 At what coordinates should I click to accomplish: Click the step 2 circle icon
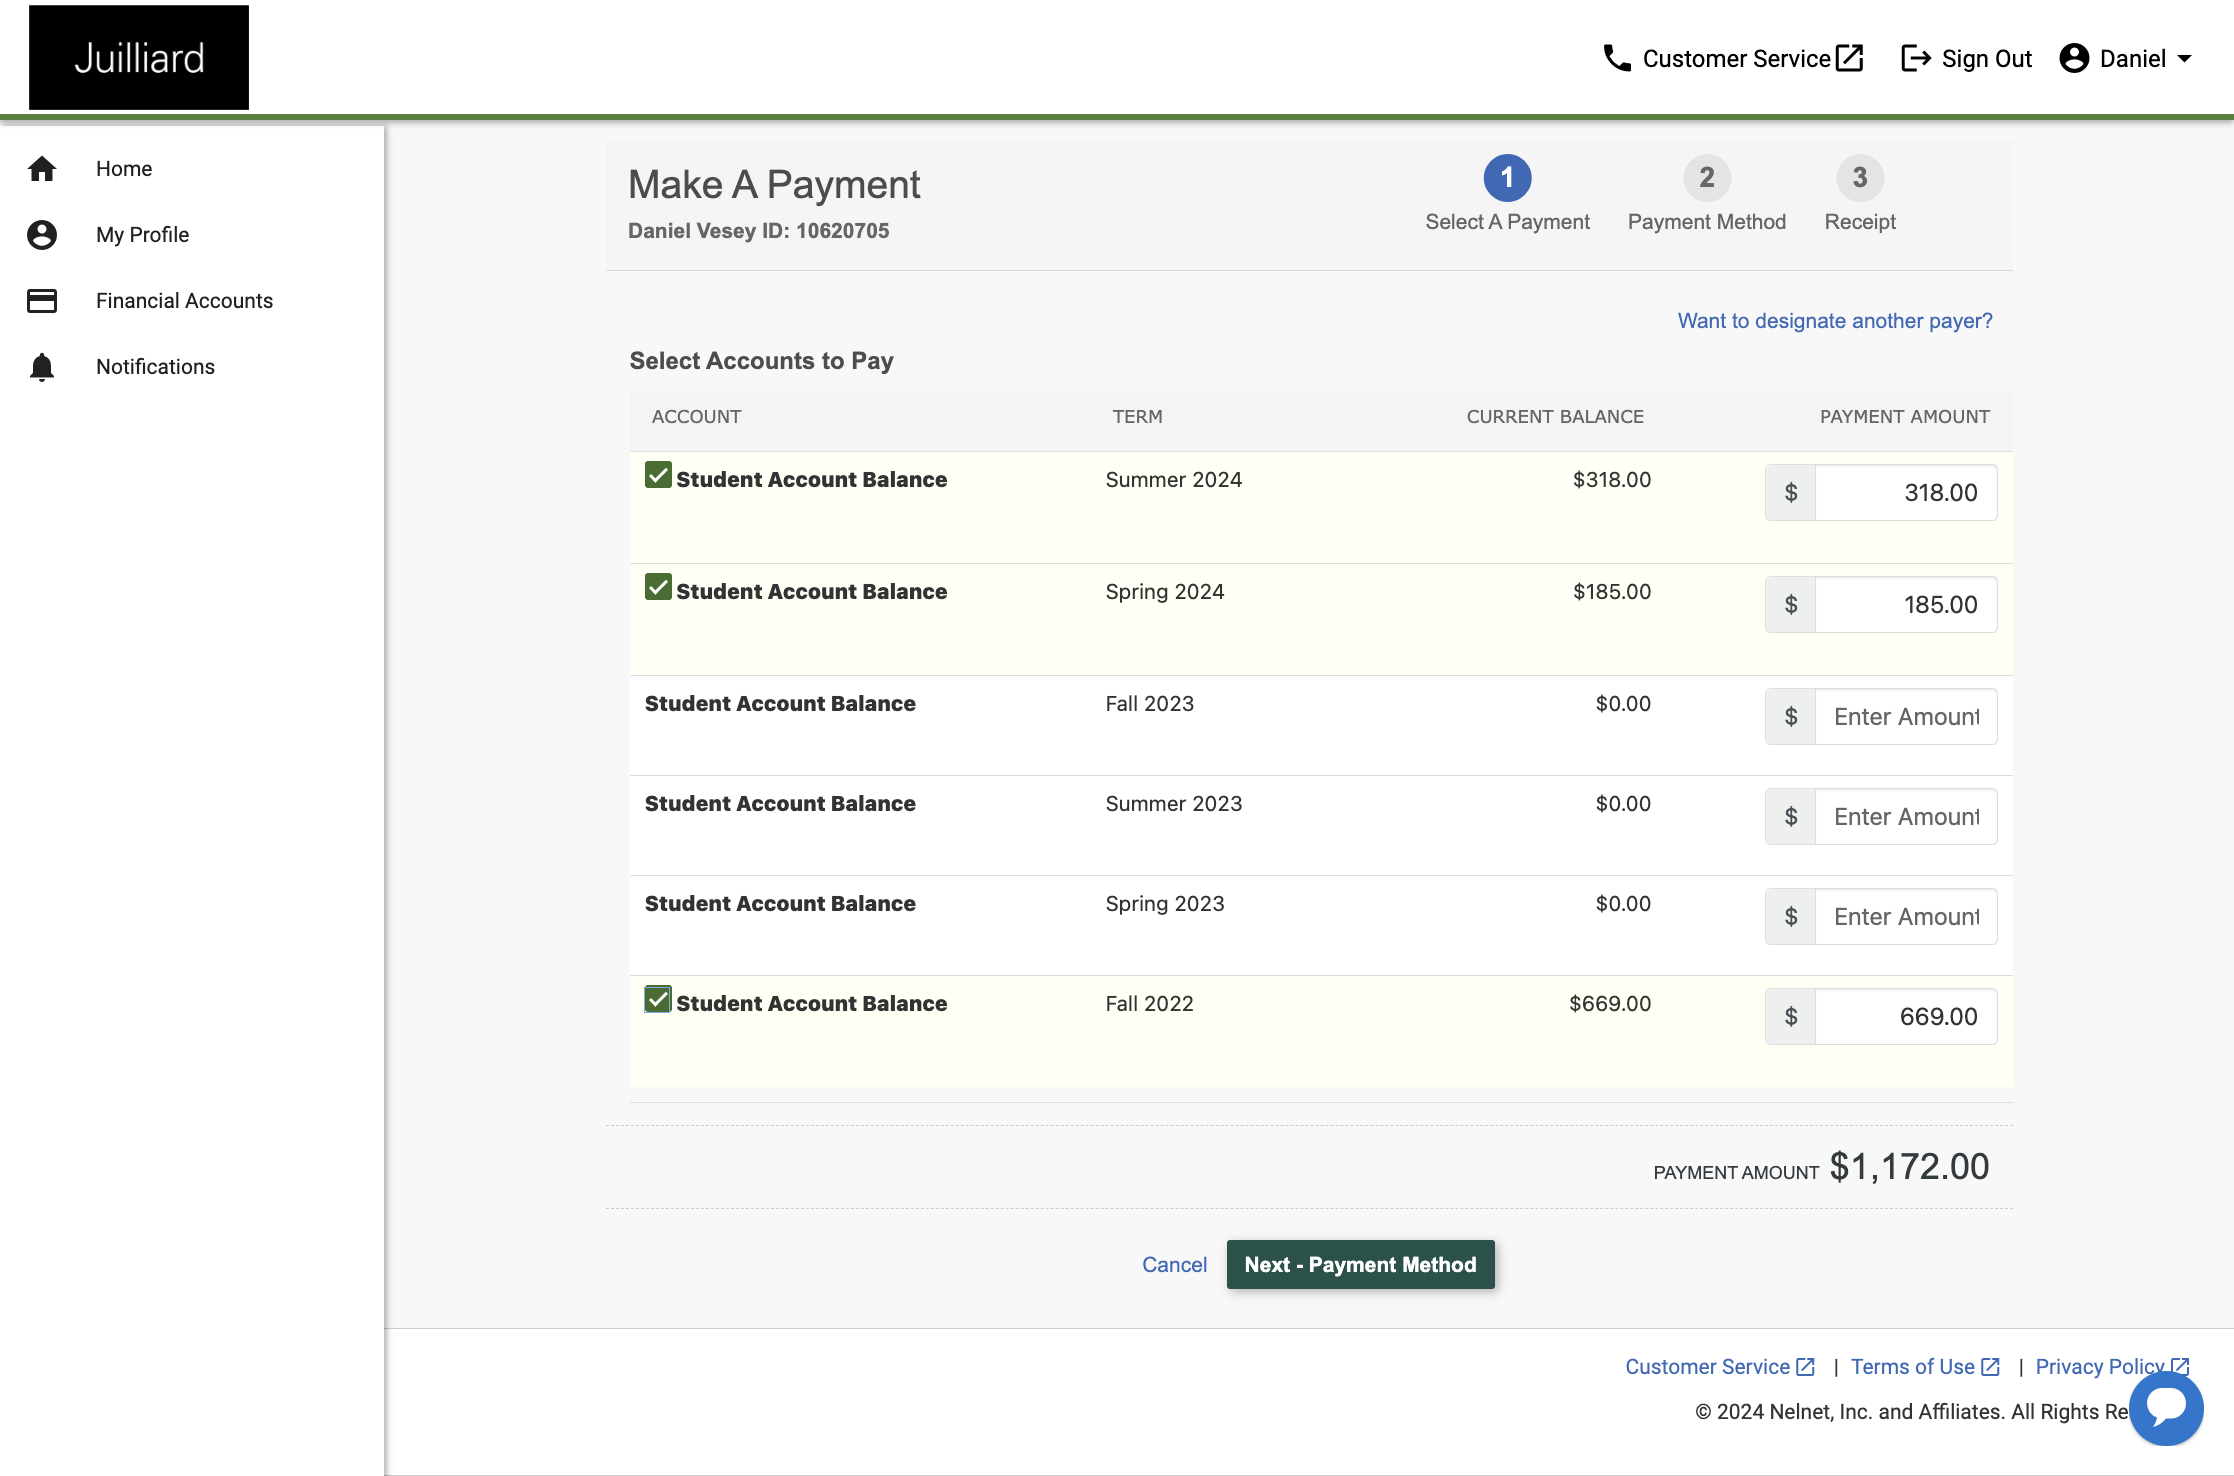pos(1707,178)
